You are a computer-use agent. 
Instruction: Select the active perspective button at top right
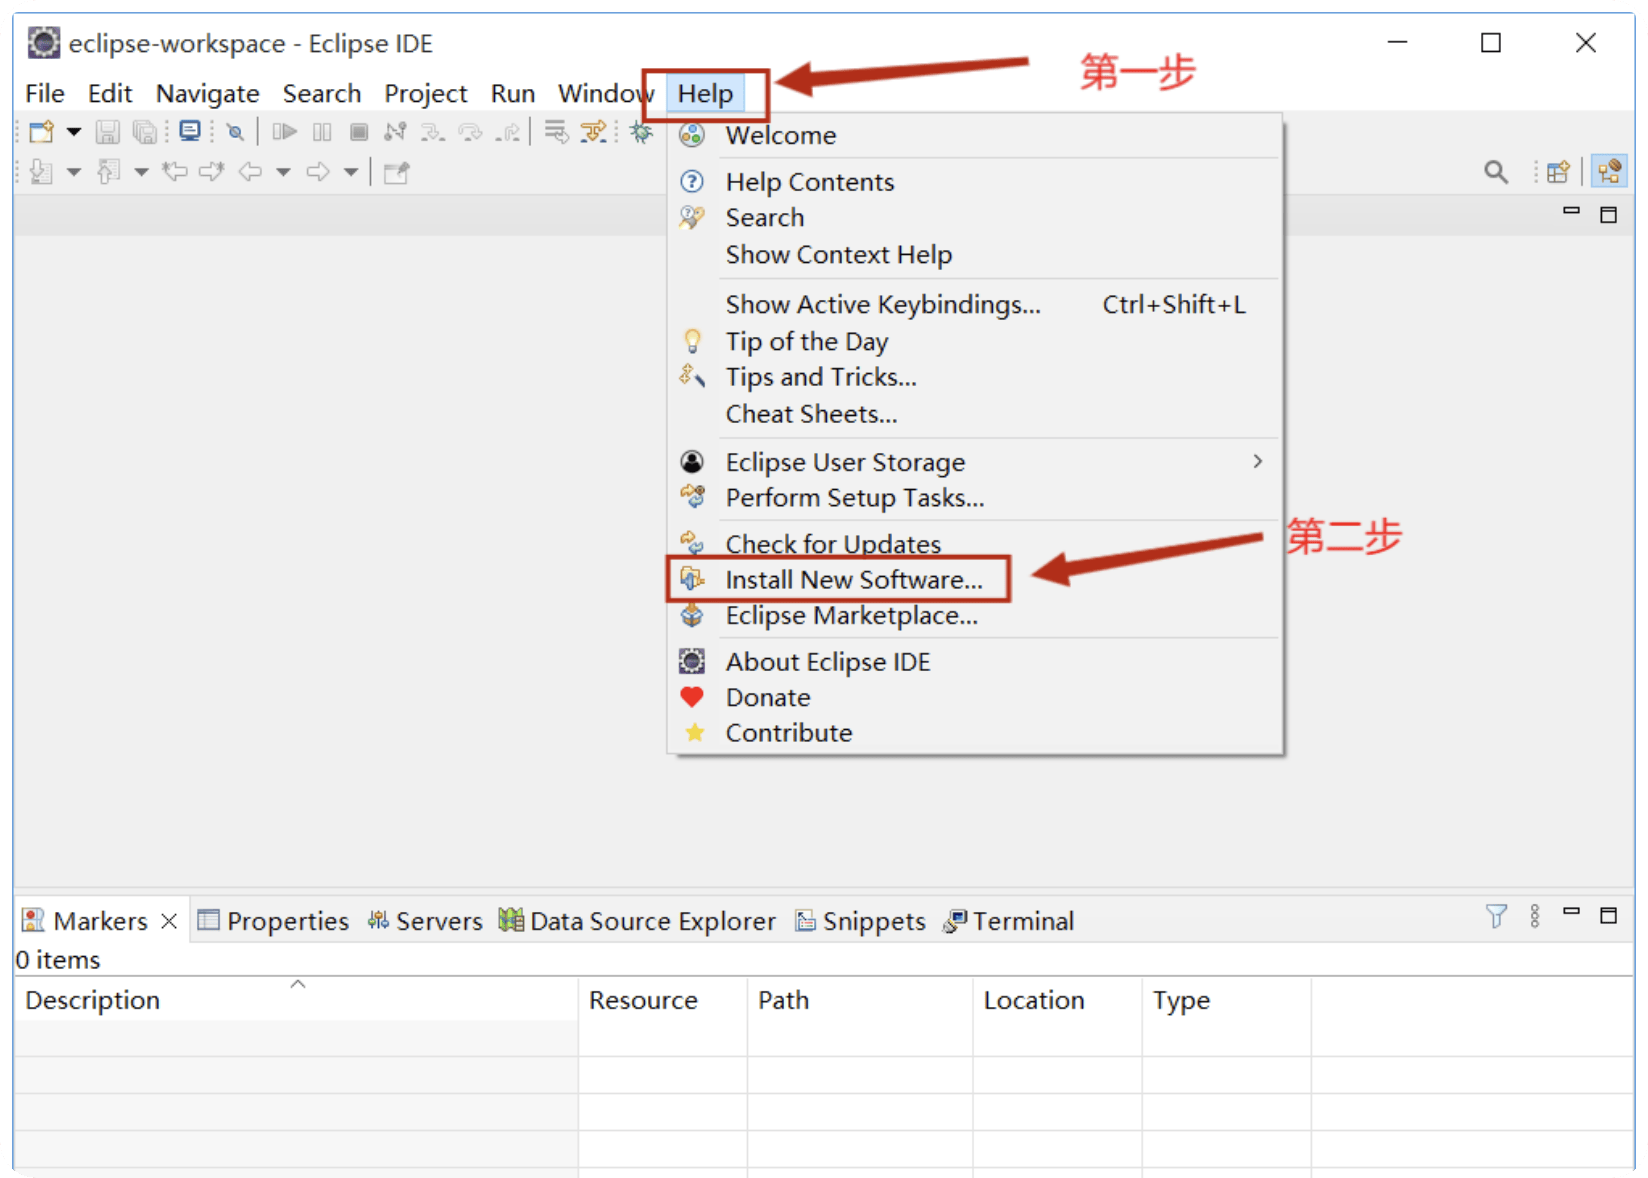click(x=1609, y=171)
